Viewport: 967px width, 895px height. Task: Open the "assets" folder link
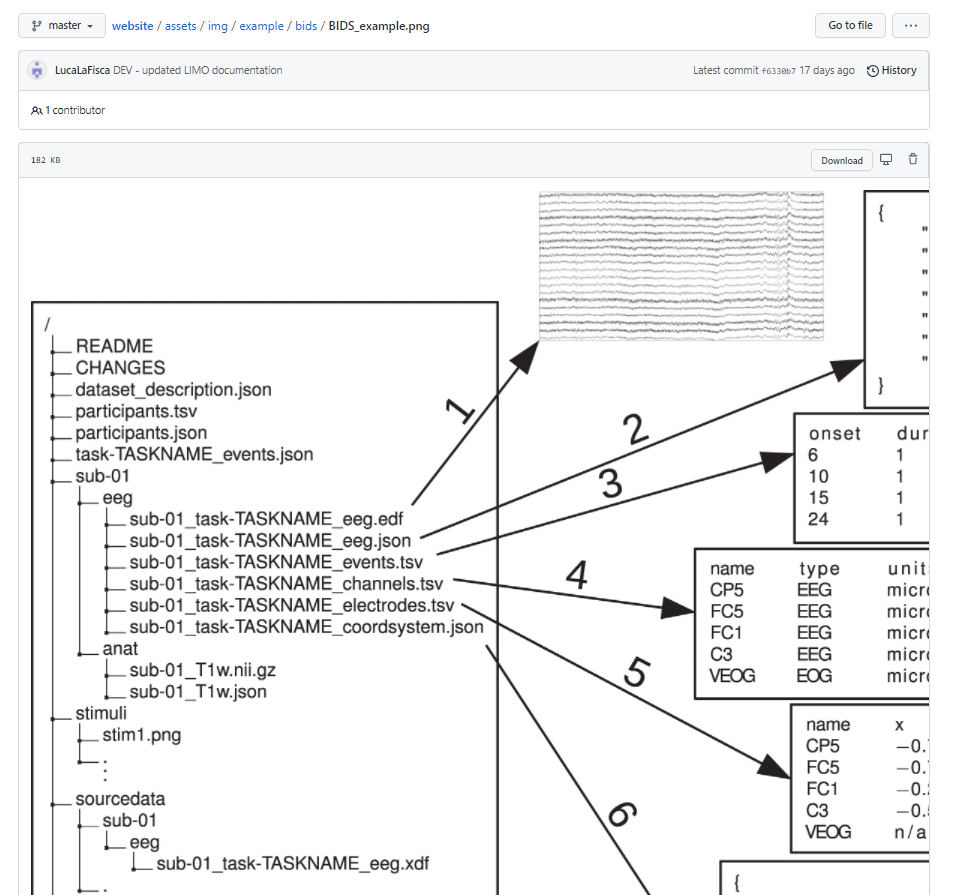[x=180, y=25]
